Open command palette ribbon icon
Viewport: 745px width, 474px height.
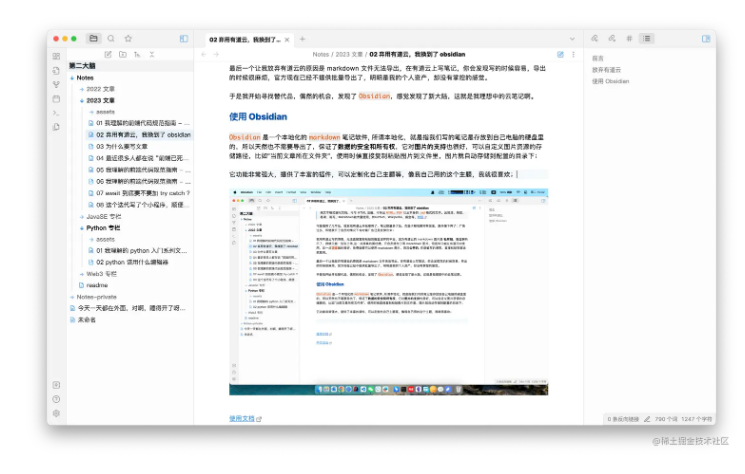[57, 113]
